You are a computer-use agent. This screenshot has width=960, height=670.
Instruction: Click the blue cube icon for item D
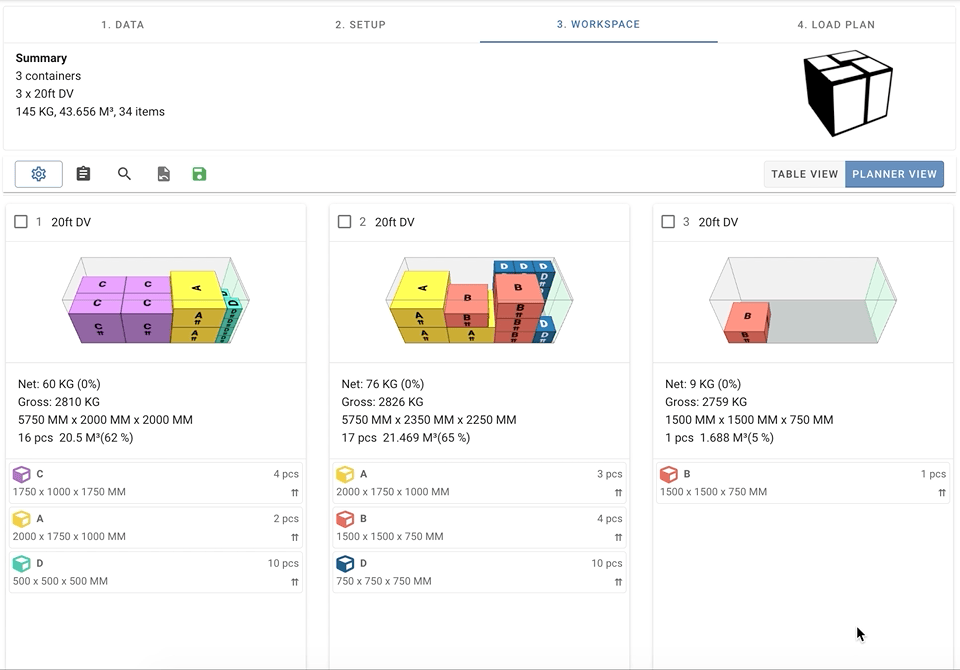tap(345, 564)
